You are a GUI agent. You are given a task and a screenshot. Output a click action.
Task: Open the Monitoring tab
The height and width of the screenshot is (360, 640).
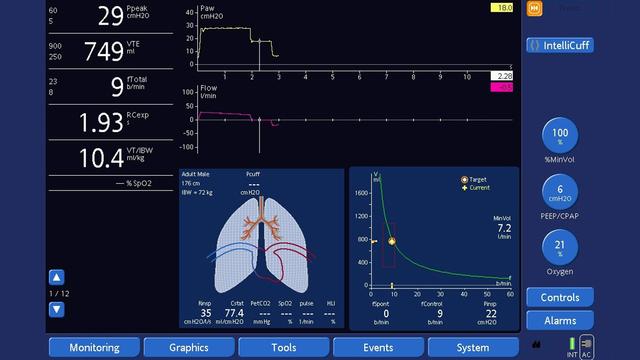click(94, 347)
